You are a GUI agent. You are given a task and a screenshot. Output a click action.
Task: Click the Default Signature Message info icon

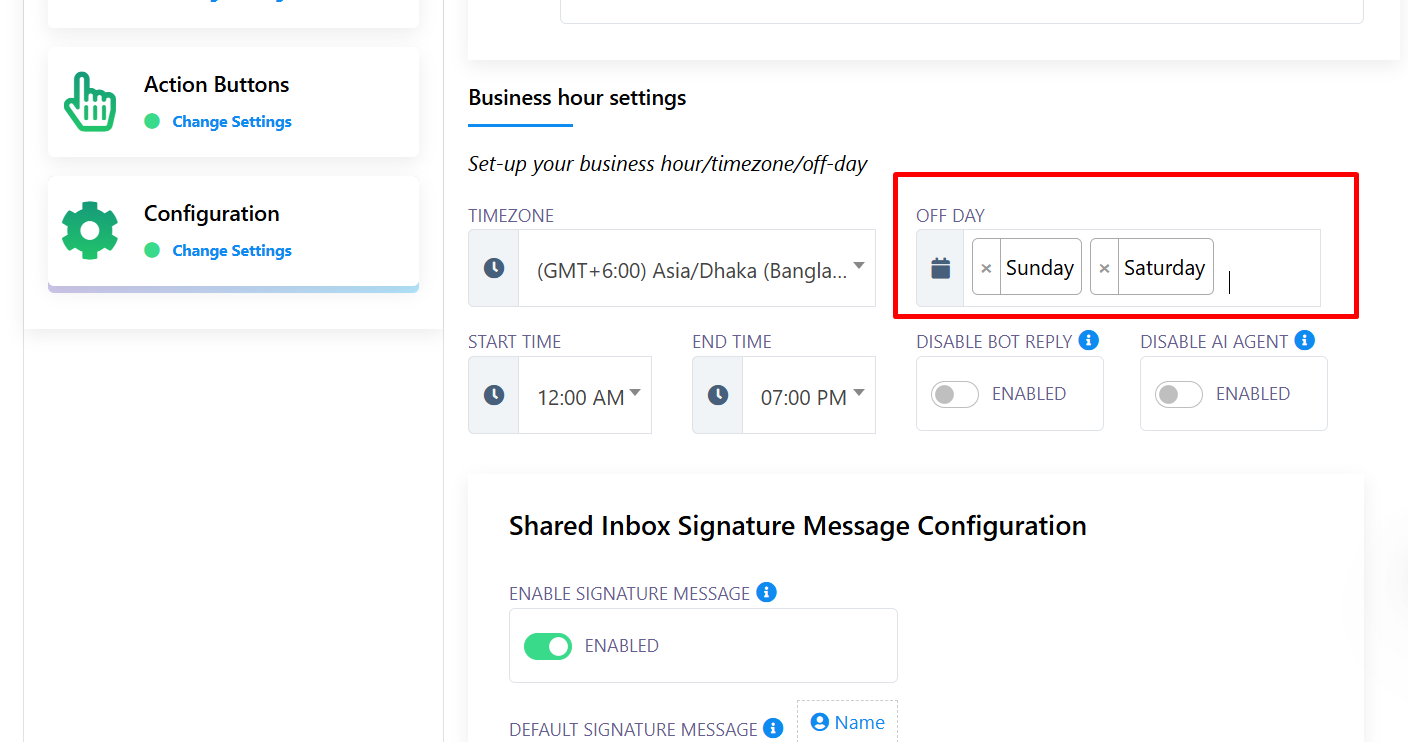pyautogui.click(x=773, y=729)
